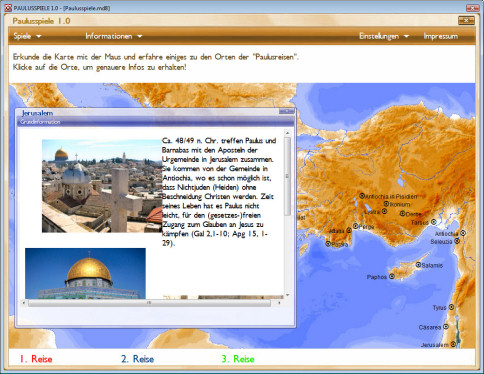Open the Impressum menu item
The width and height of the screenshot is (484, 374).
click(x=440, y=36)
